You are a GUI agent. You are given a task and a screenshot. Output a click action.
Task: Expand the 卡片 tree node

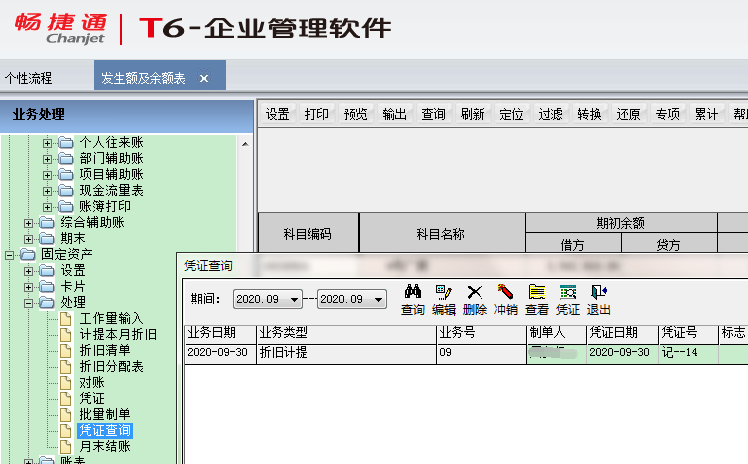pos(28,287)
